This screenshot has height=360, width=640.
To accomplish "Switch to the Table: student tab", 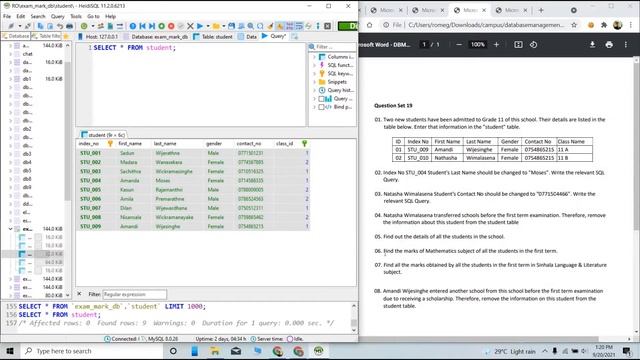I will pyautogui.click(x=213, y=37).
